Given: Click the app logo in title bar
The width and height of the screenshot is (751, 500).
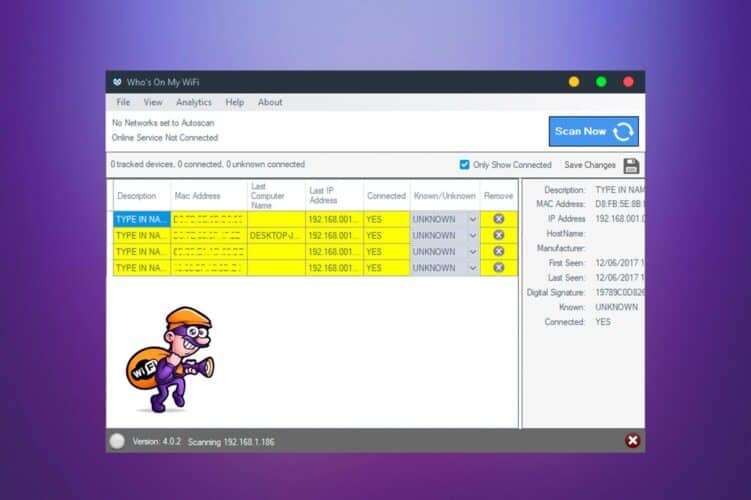Looking at the screenshot, I should (x=118, y=82).
